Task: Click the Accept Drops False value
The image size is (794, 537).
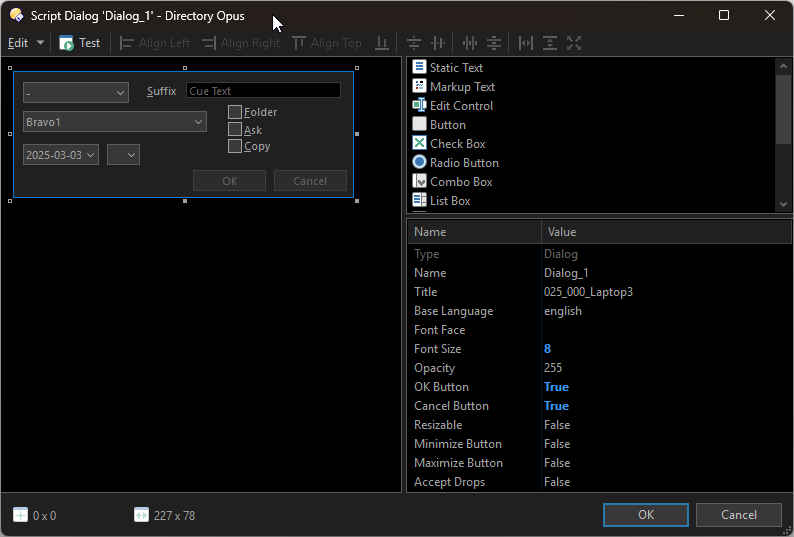Action: click(x=557, y=482)
